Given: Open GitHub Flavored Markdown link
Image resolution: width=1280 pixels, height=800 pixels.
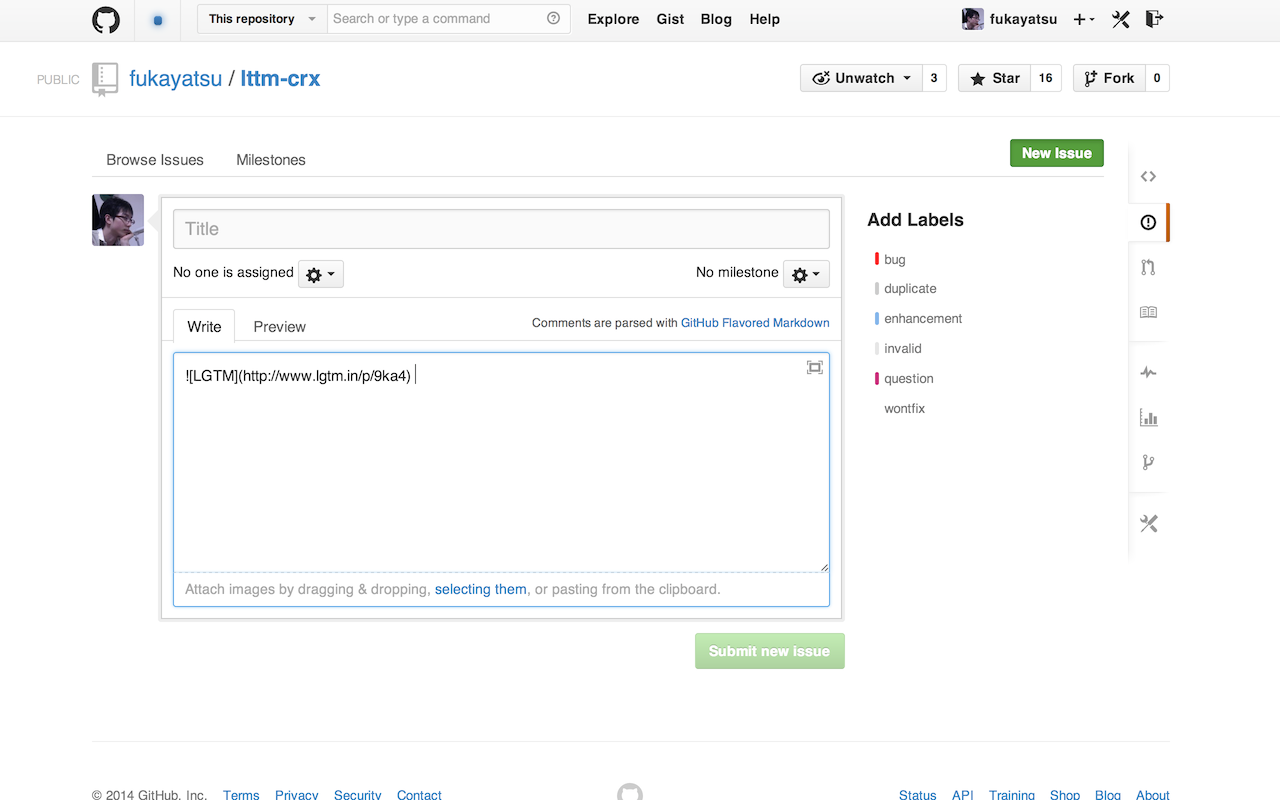Looking at the screenshot, I should [755, 323].
